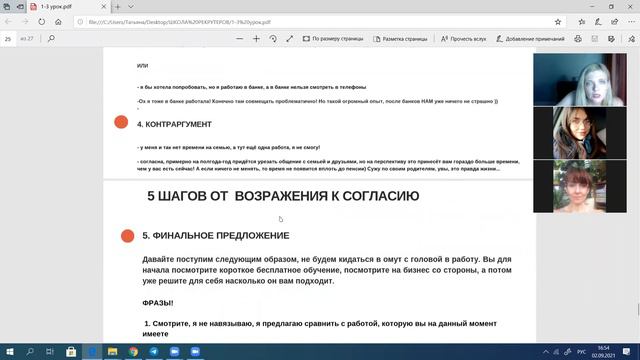The height and width of the screenshot is (360, 640).
Task: Open the first Zoom taskbar icon
Action: pos(175,351)
